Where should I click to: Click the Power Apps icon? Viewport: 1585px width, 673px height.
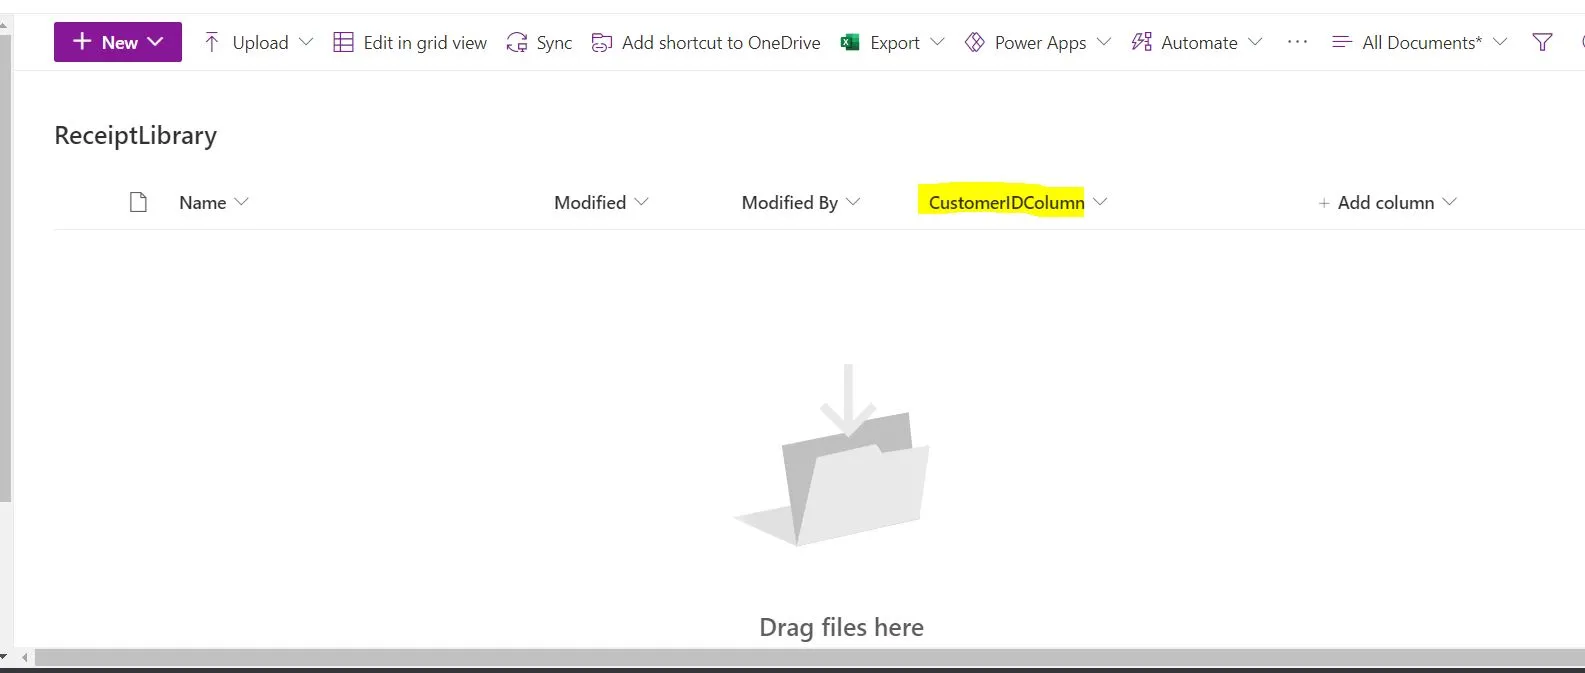point(974,42)
